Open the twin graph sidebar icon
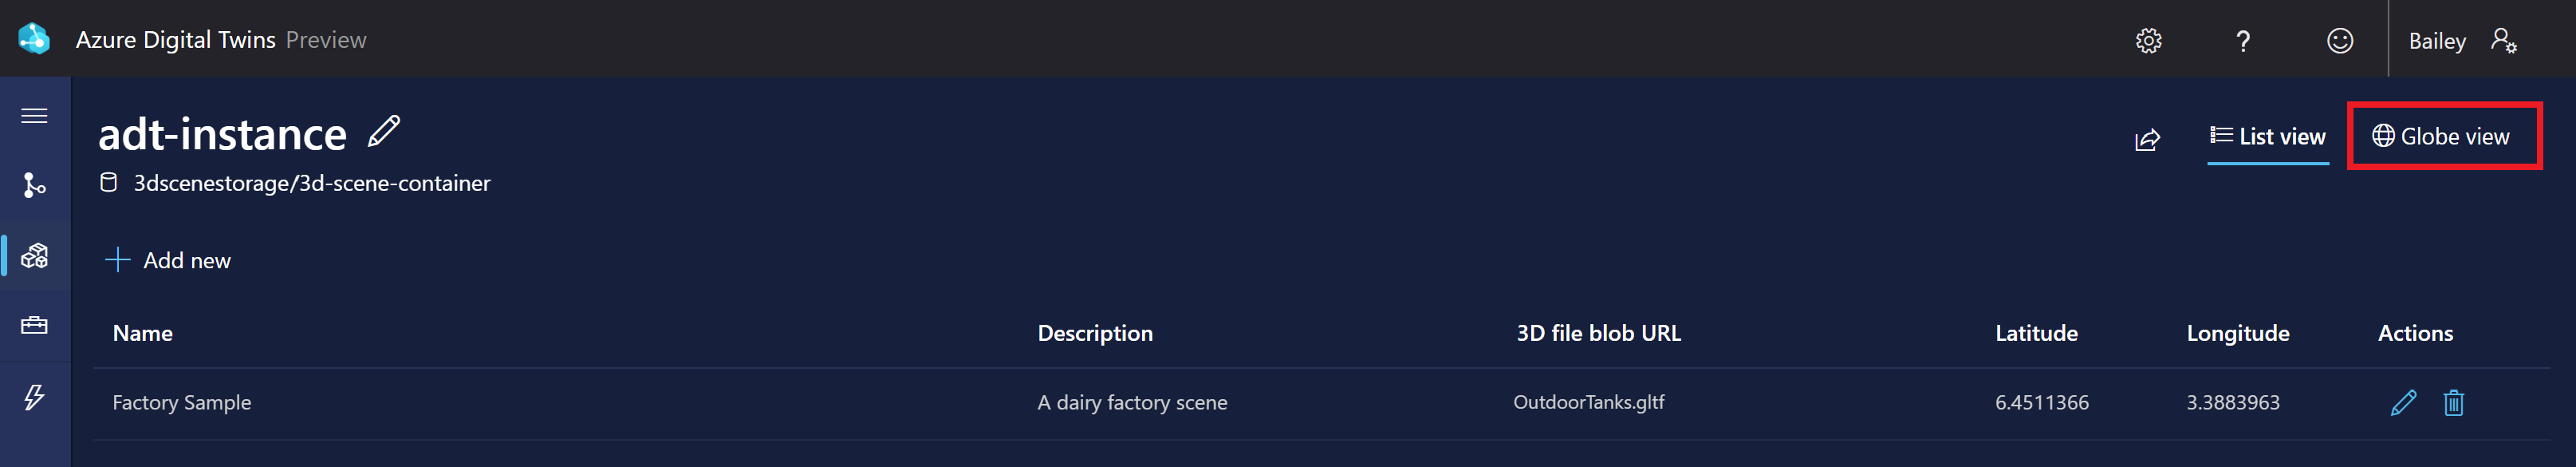The height and width of the screenshot is (467, 2576). tap(35, 185)
